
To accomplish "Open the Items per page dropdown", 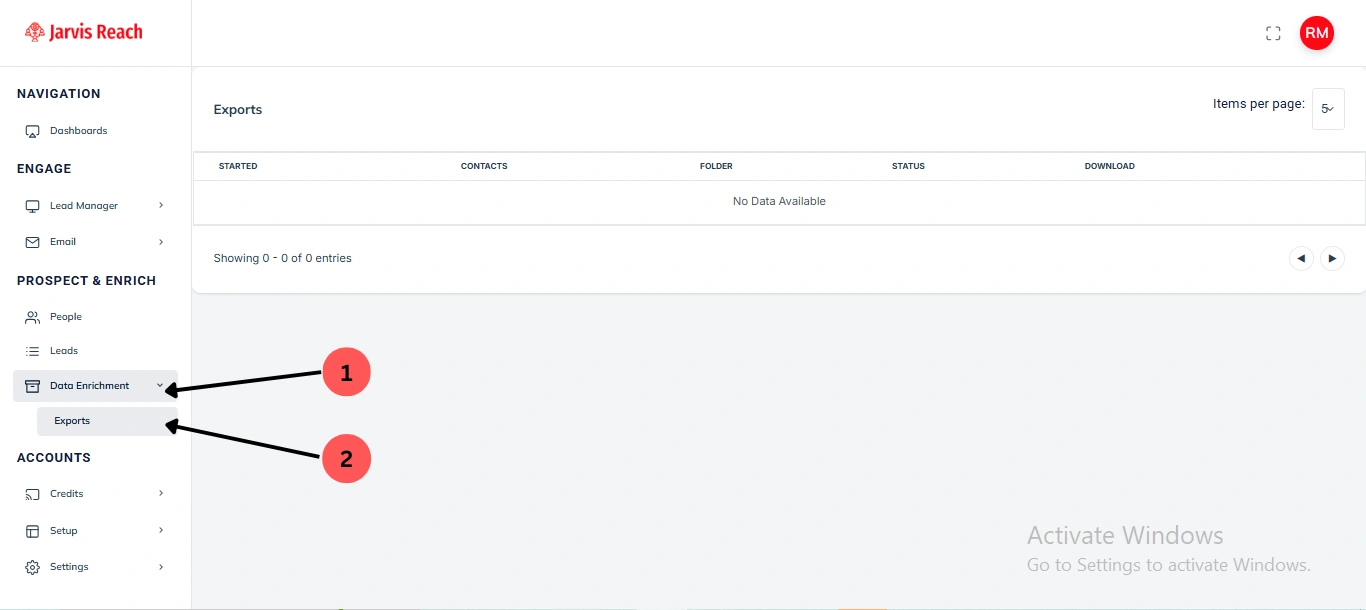I will (x=1328, y=109).
